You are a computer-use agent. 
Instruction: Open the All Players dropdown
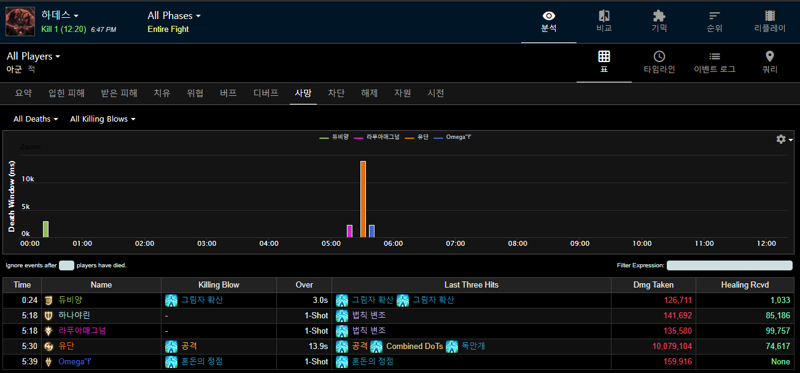34,56
